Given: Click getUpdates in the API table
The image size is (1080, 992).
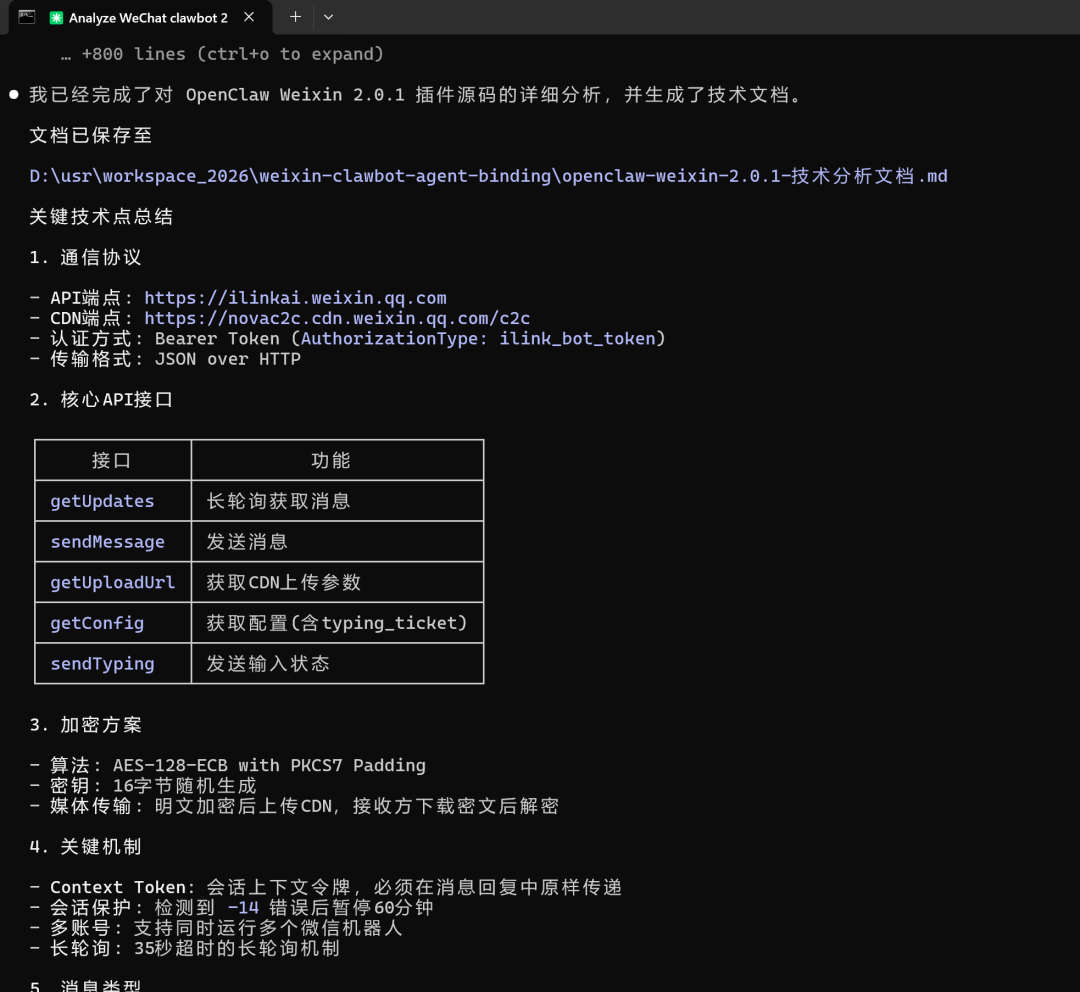Looking at the screenshot, I should pyautogui.click(x=102, y=501).
